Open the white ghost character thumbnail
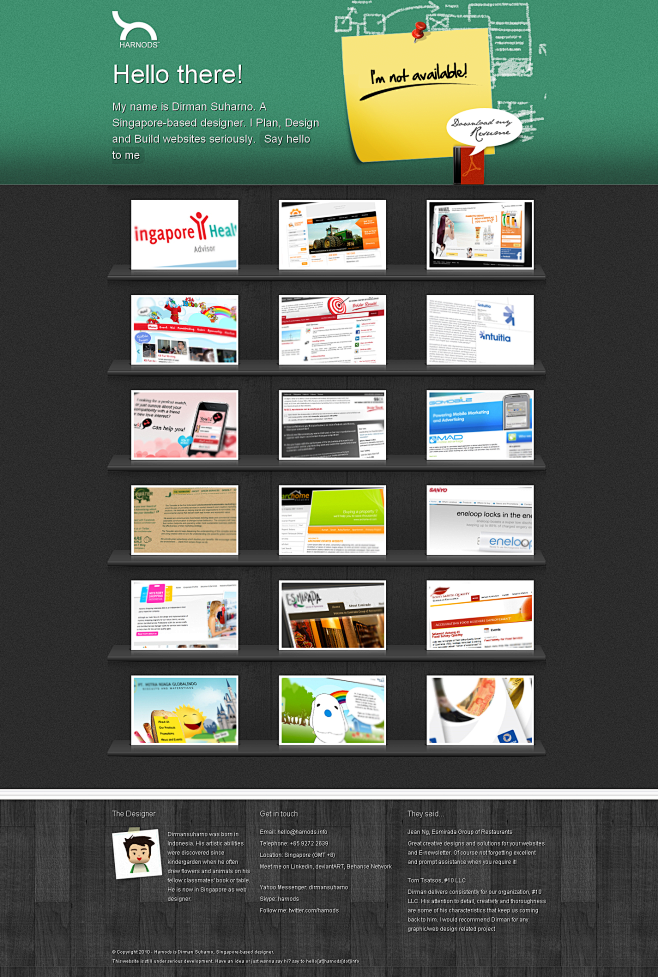 pos(332,710)
